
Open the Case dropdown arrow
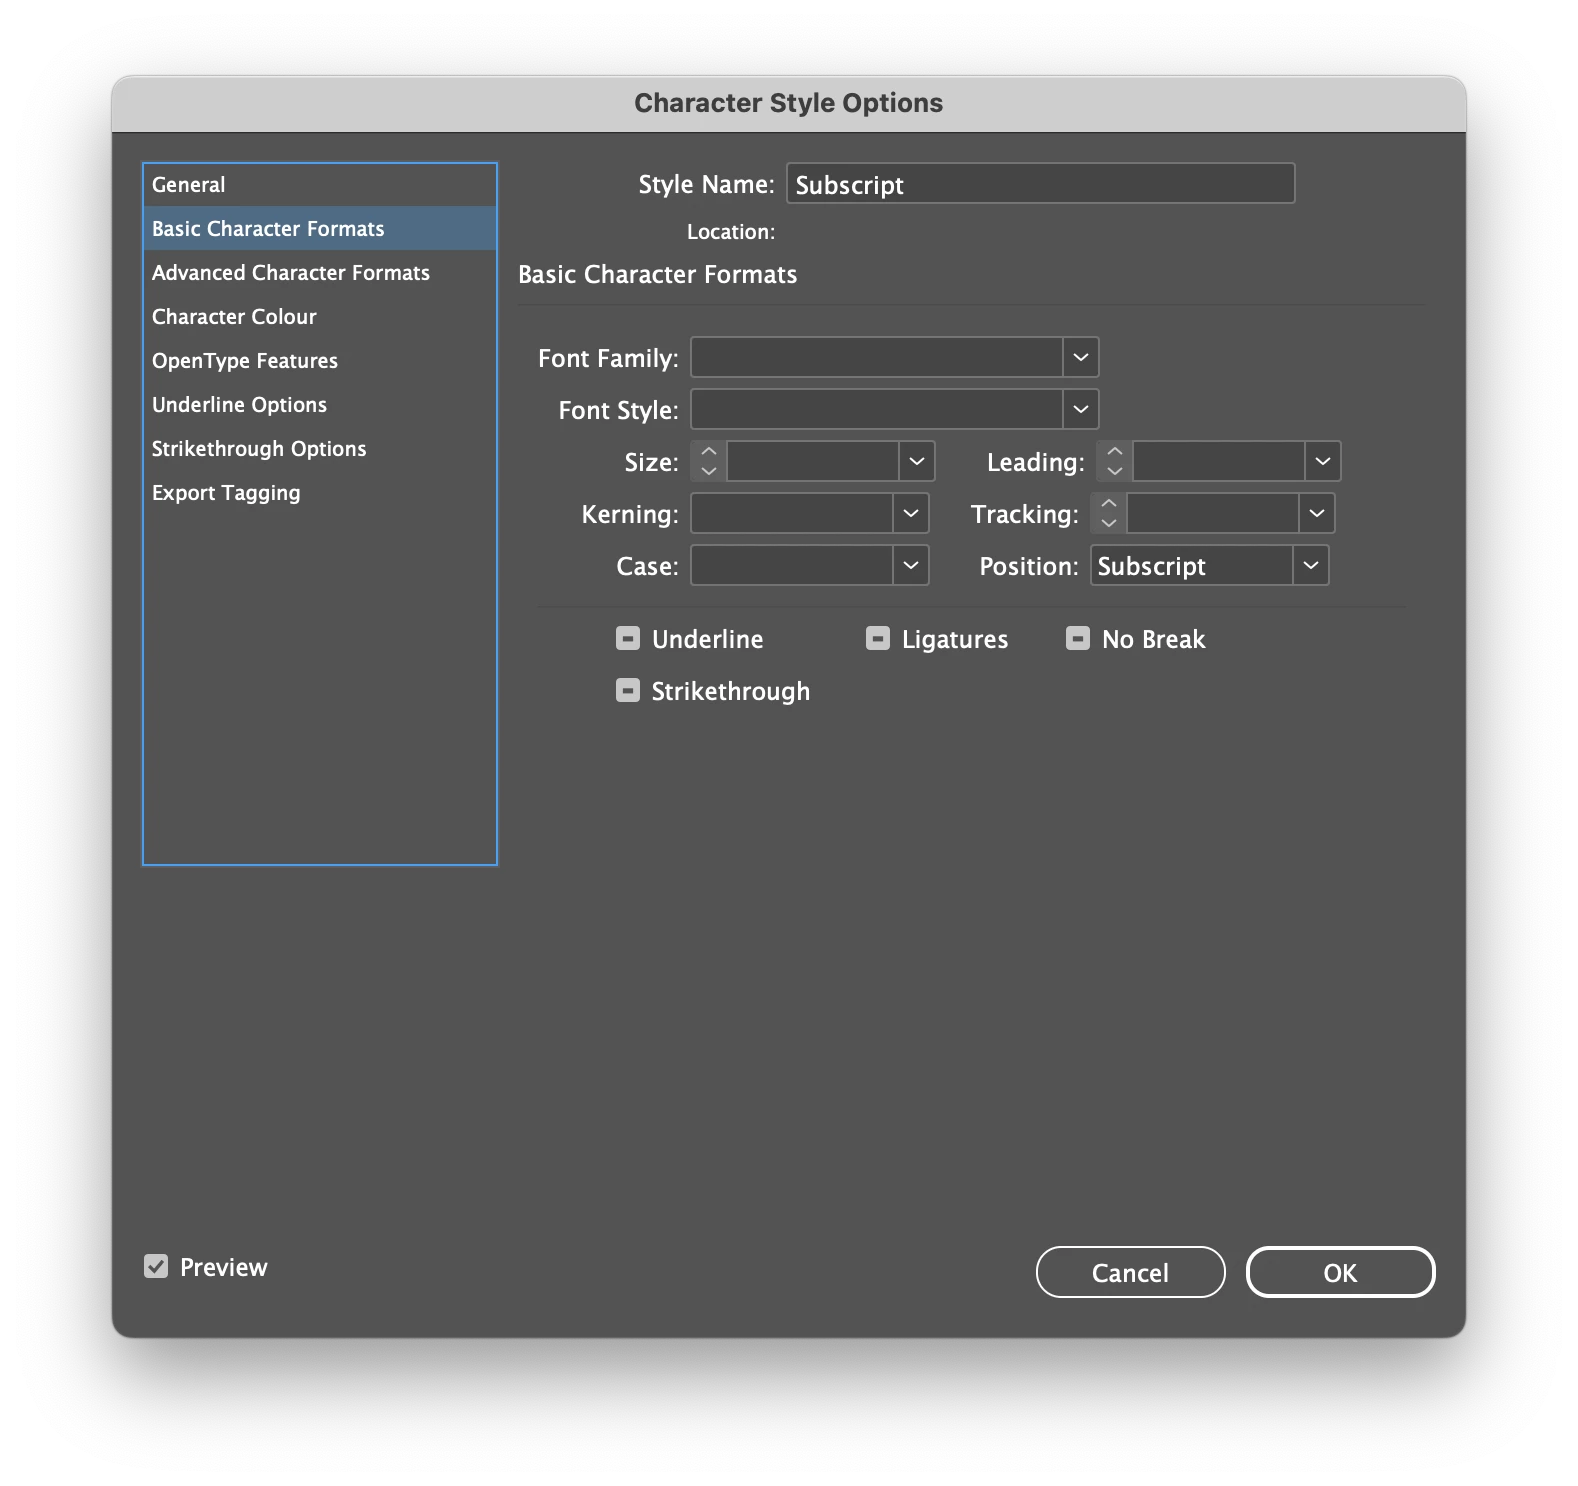911,565
